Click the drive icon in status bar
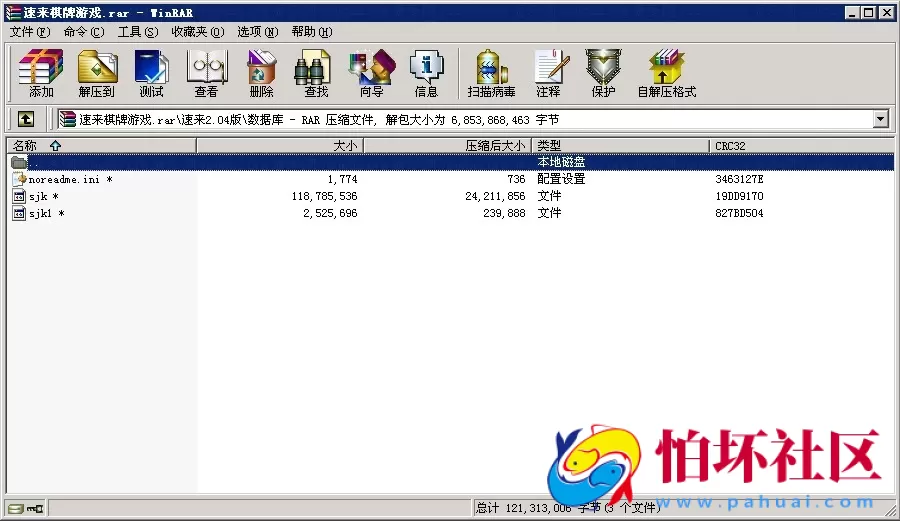 click(16, 508)
